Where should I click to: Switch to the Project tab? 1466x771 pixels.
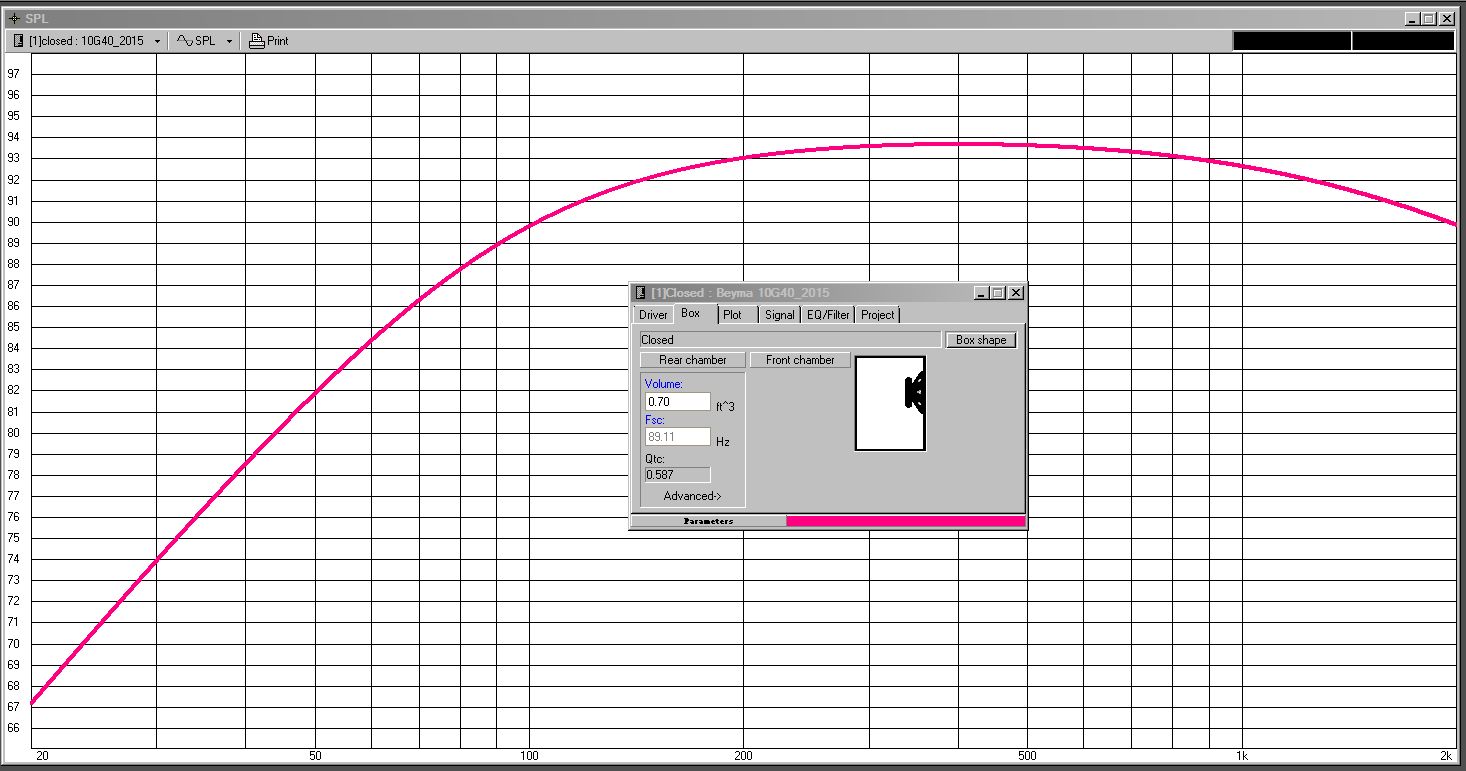tap(878, 315)
